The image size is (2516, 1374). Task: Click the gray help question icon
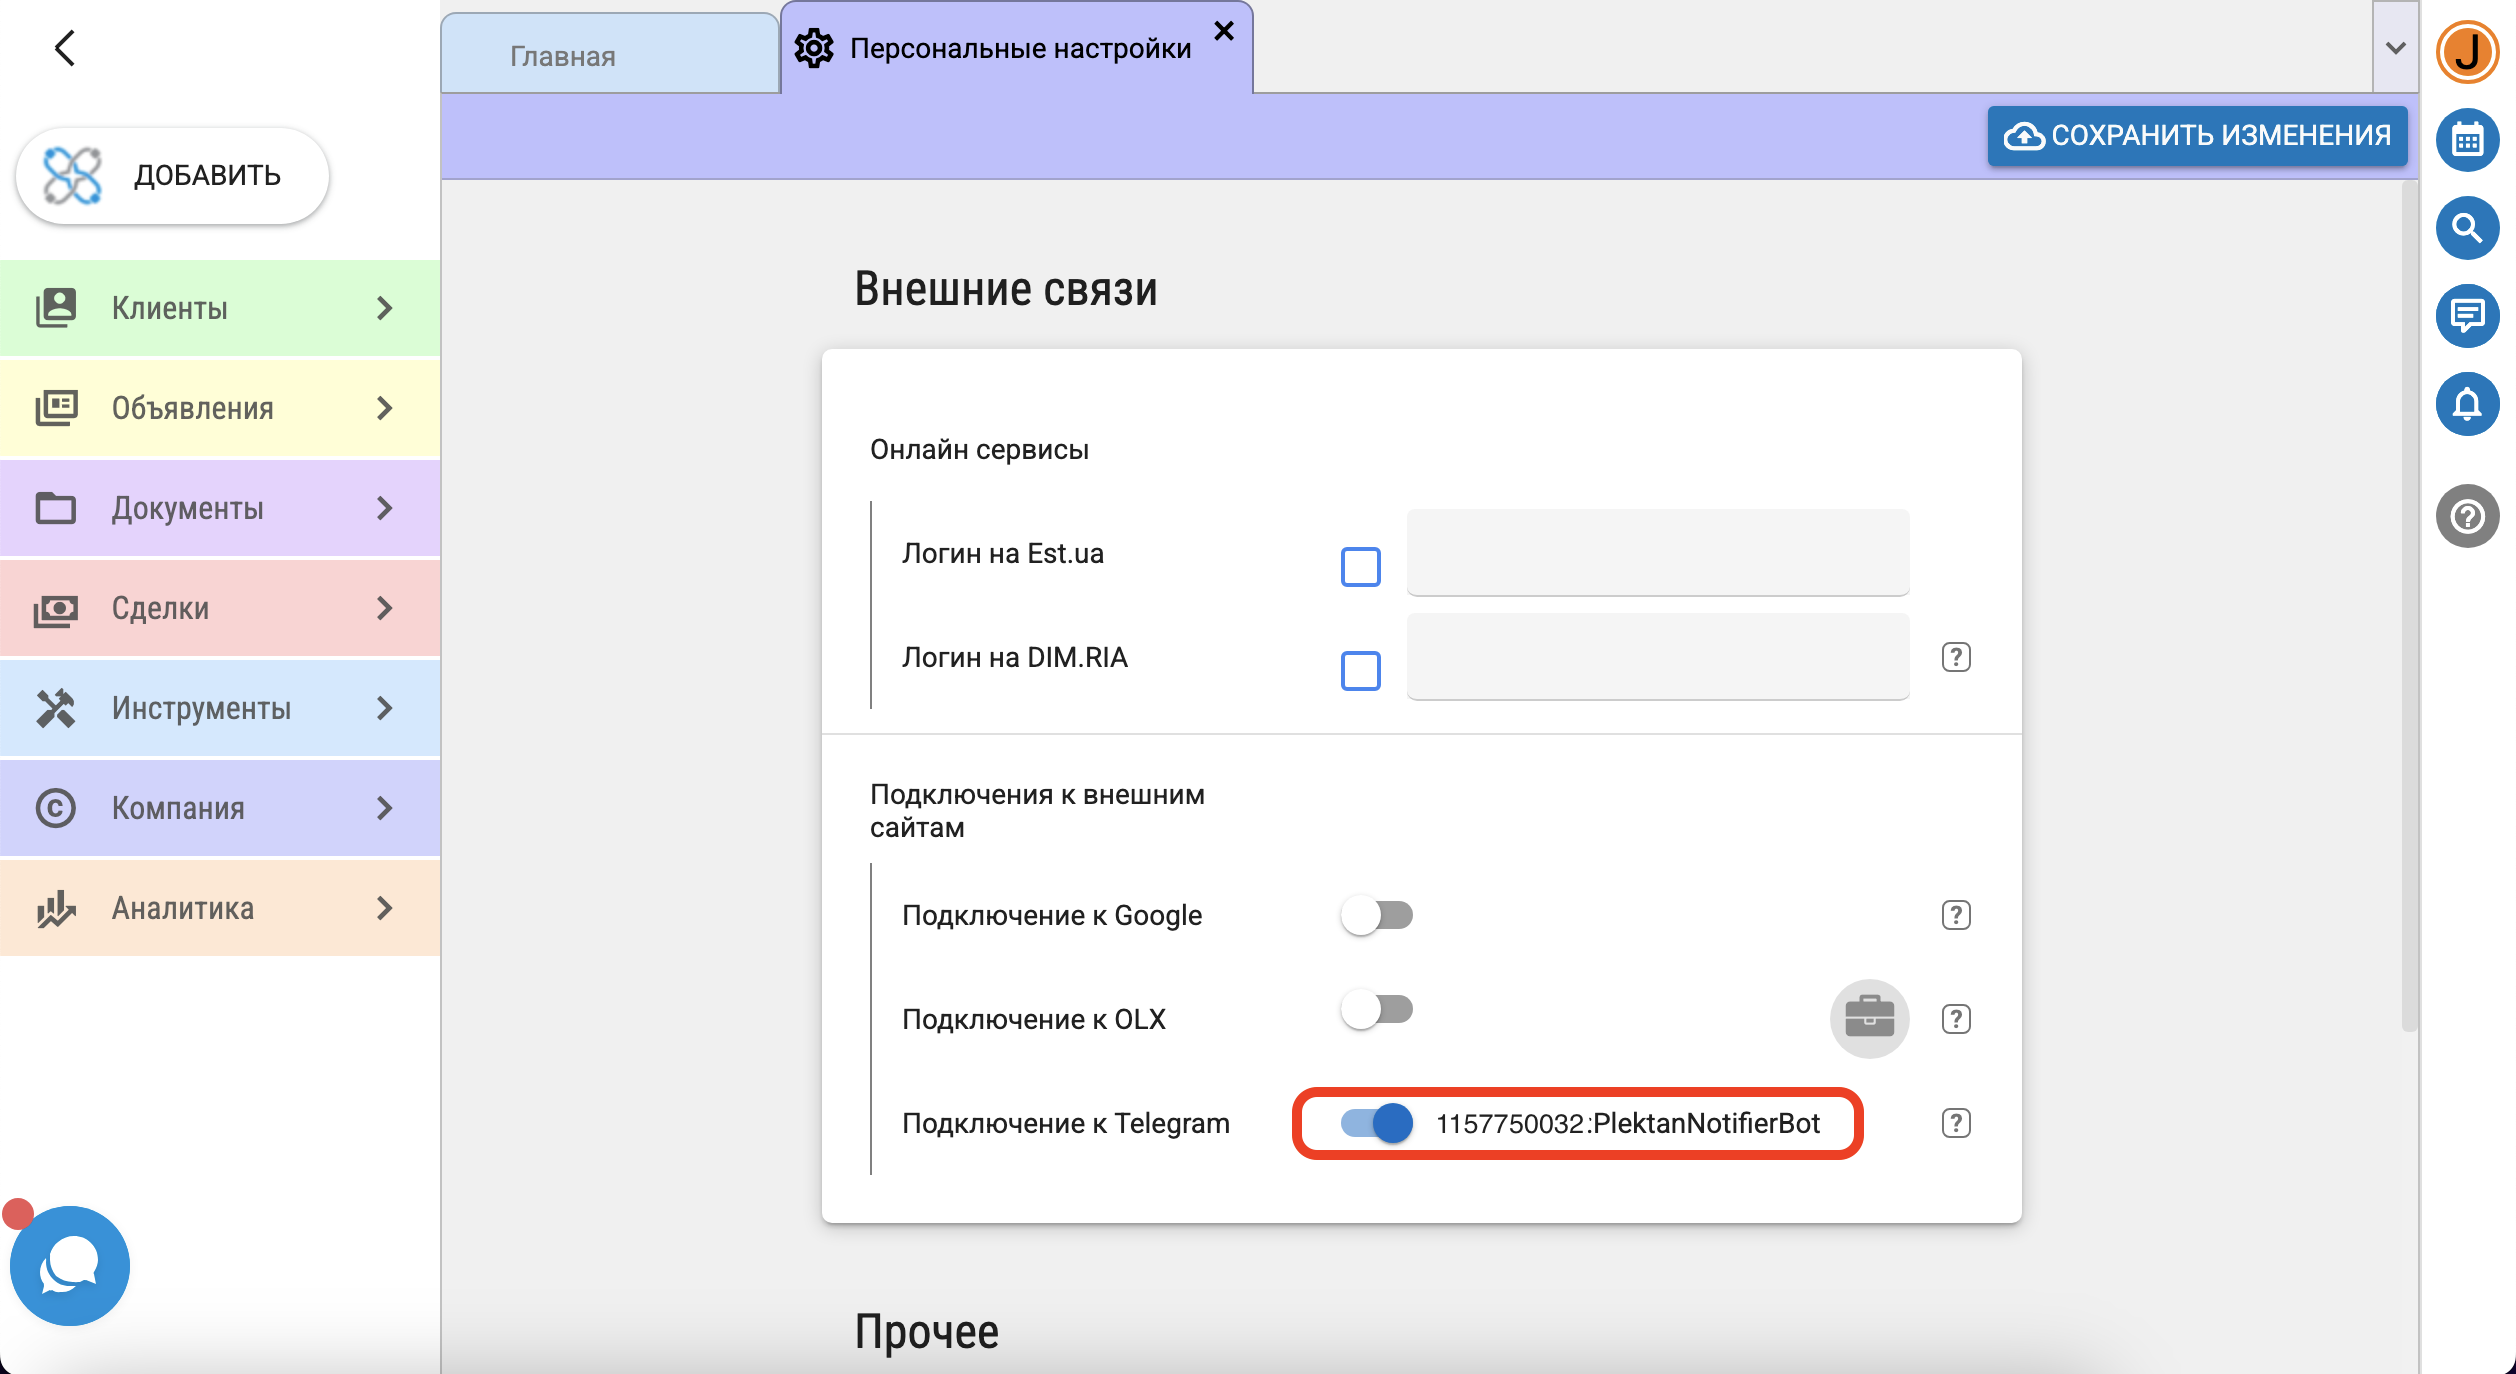pyautogui.click(x=2467, y=516)
